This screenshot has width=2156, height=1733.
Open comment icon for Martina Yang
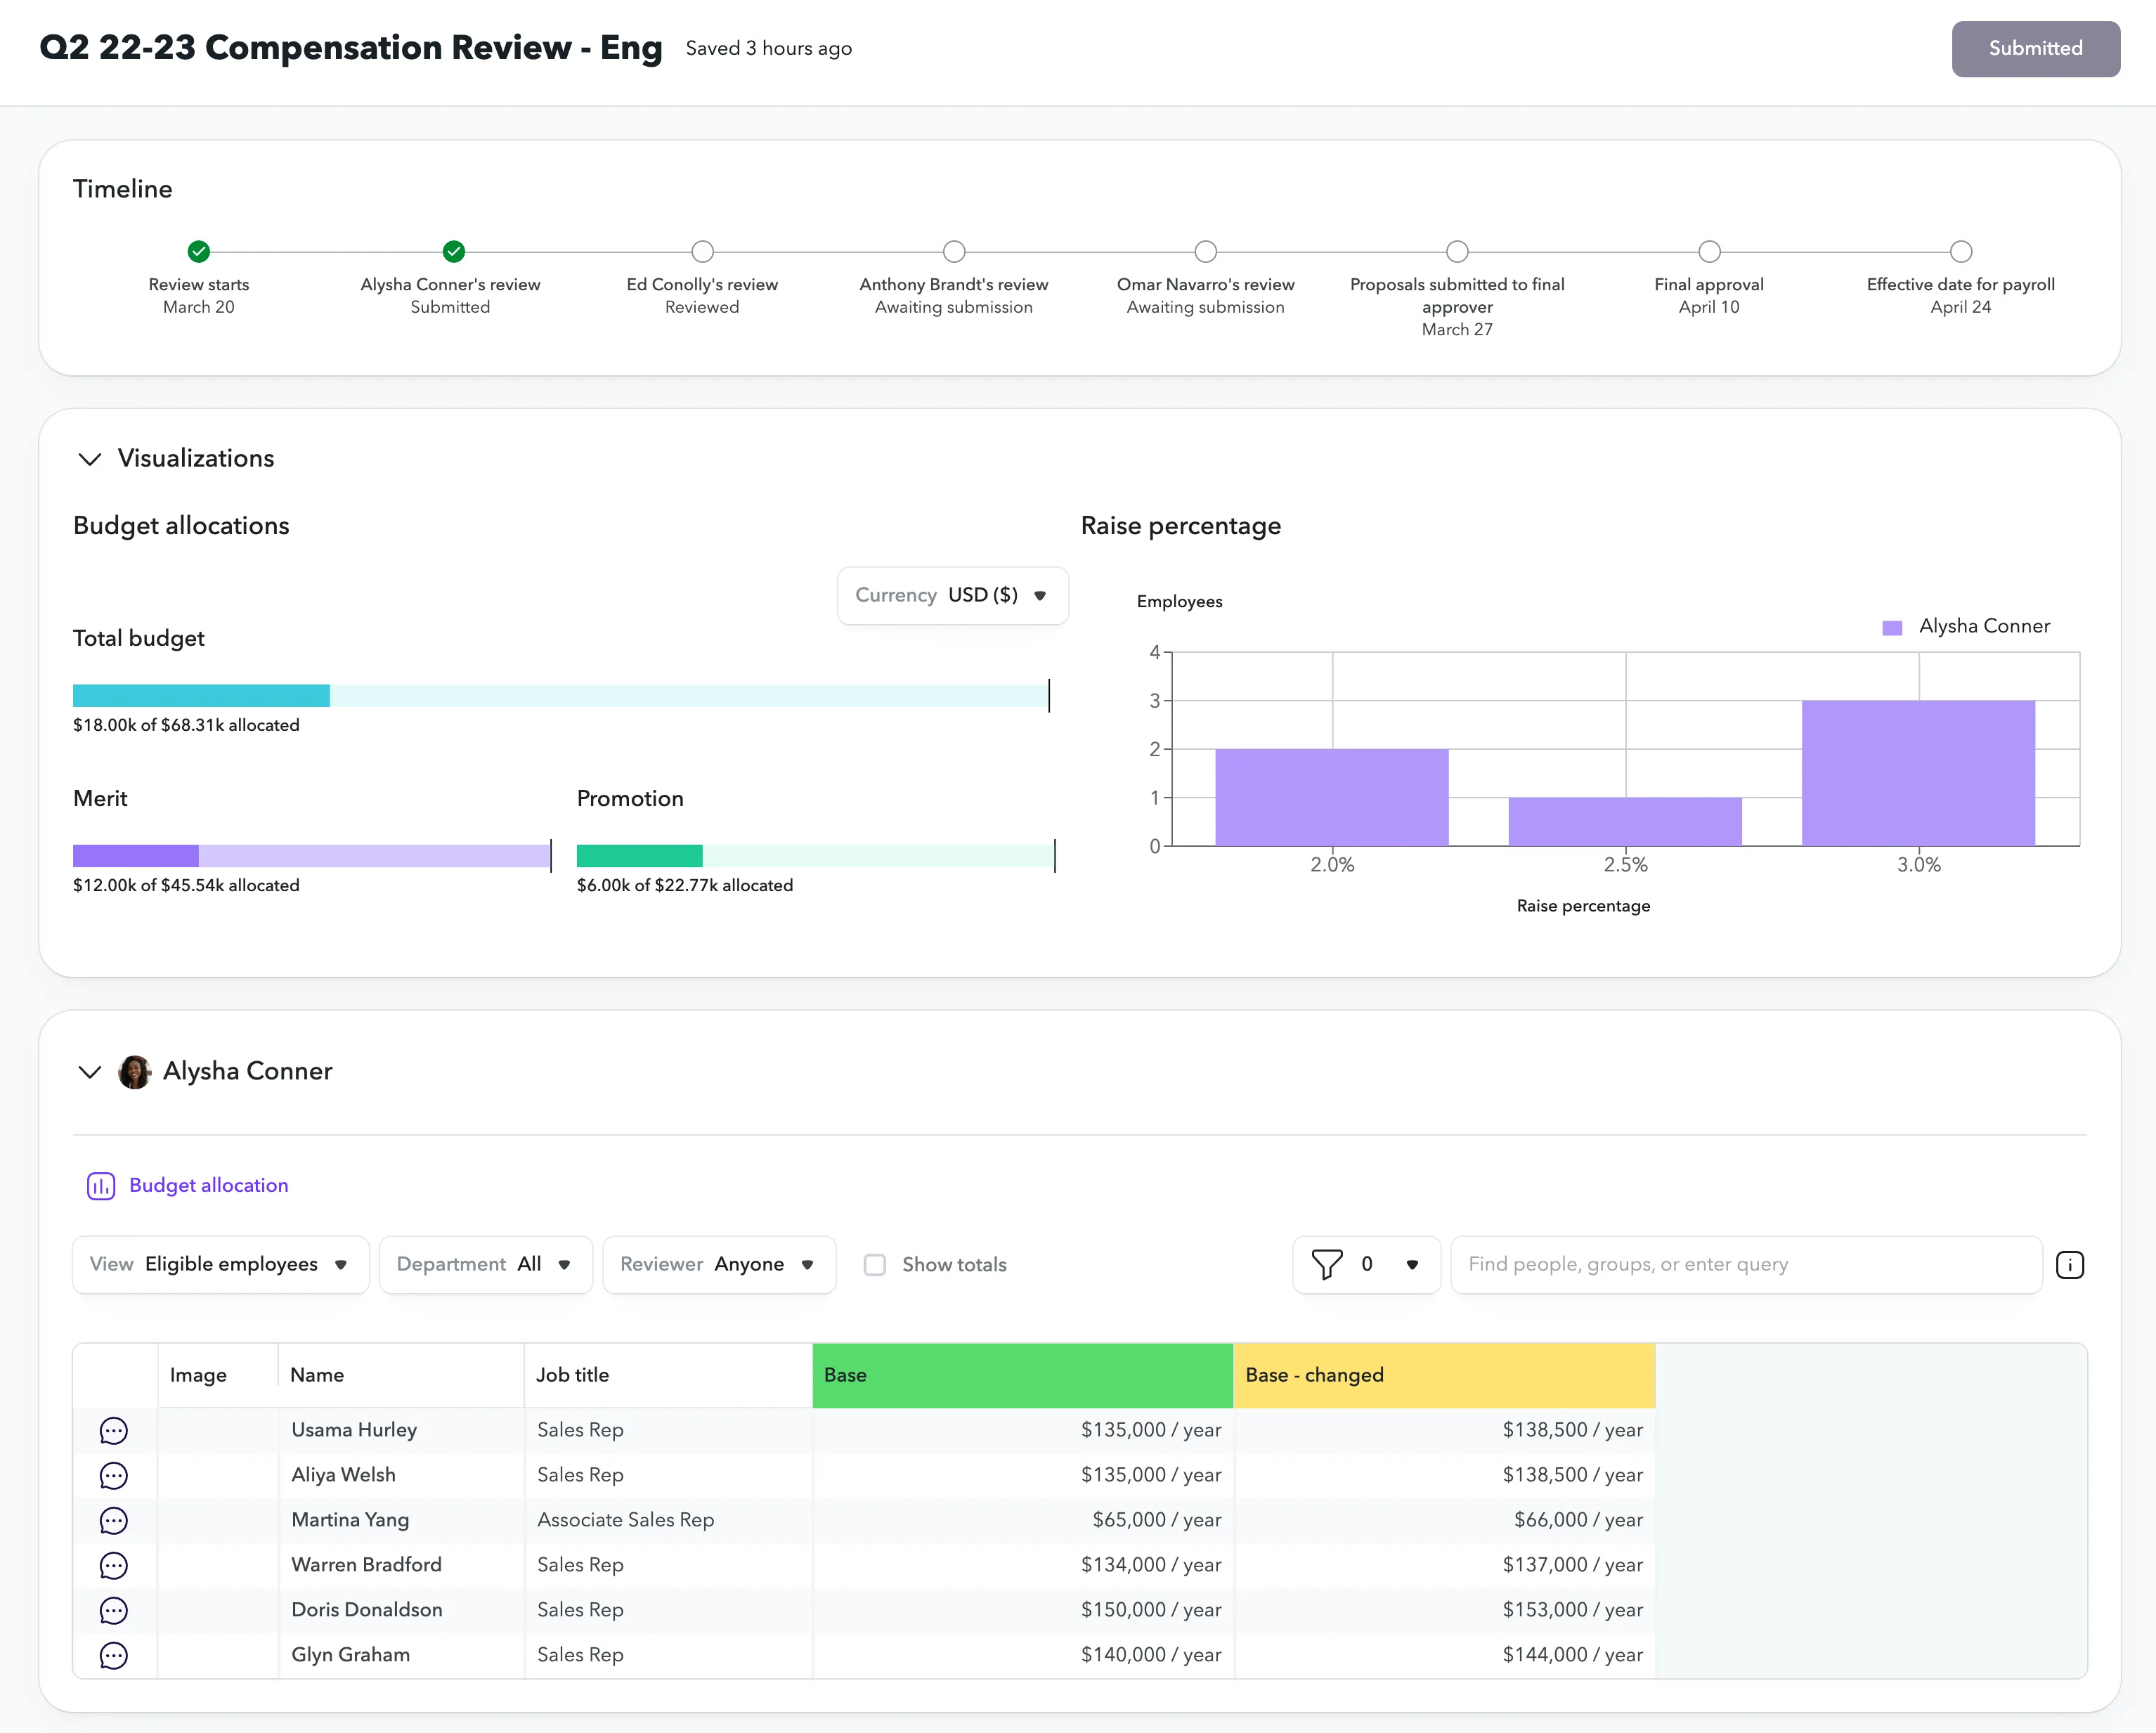(x=114, y=1521)
